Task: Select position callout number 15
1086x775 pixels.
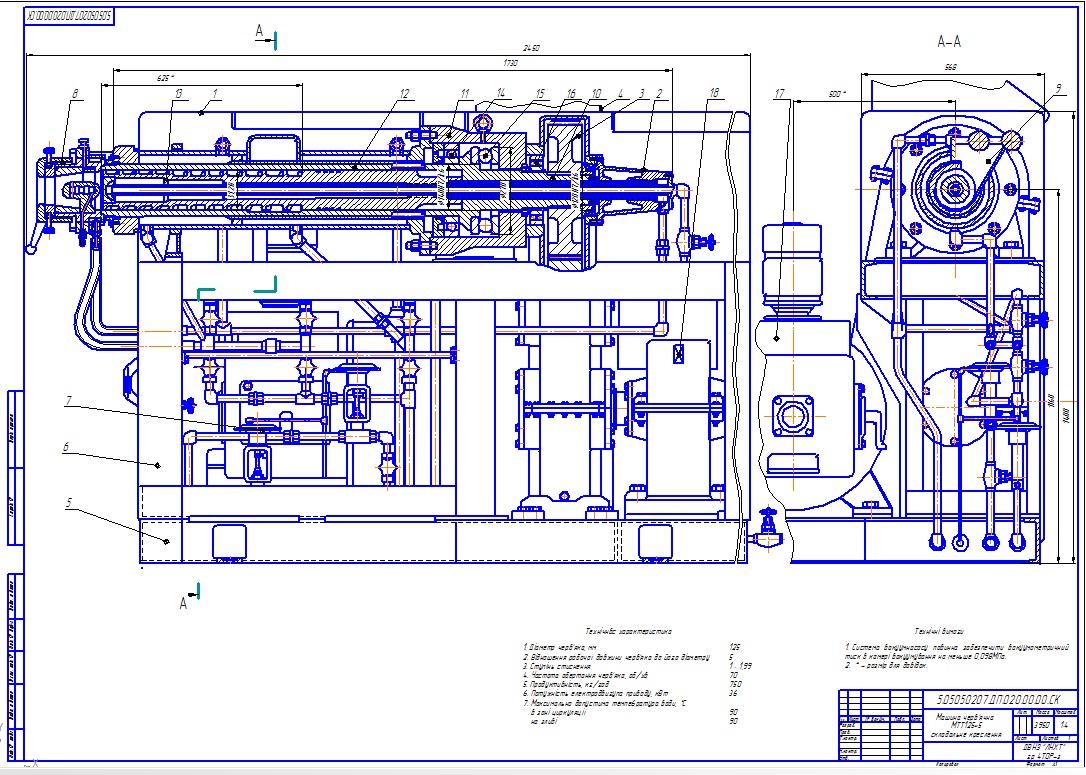Action: click(540, 93)
